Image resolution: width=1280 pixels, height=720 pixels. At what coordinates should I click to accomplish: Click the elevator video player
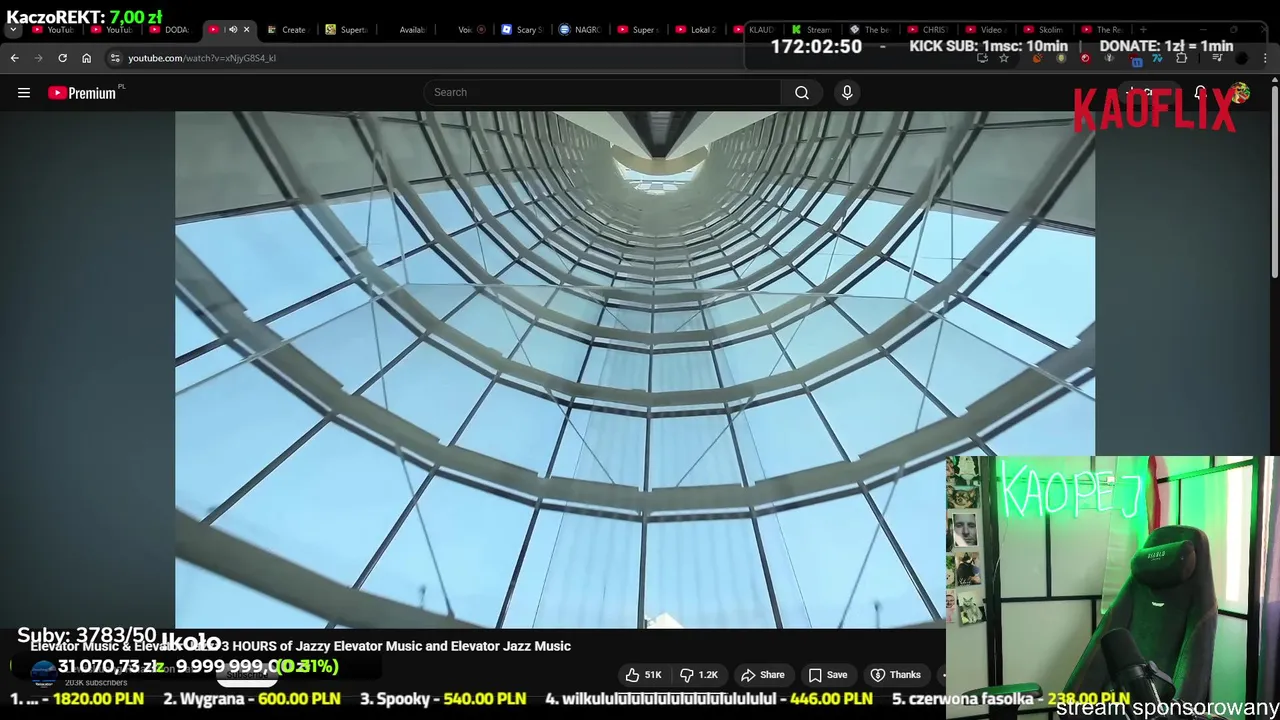coord(635,369)
